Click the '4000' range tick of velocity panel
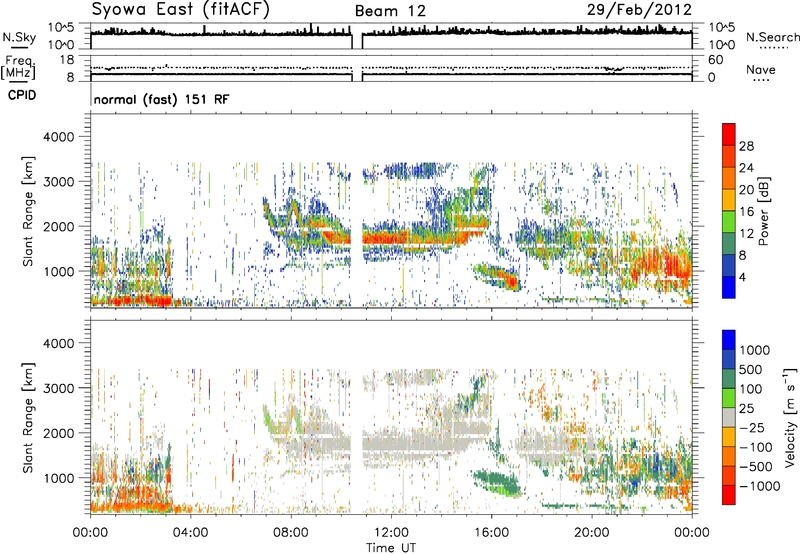Image resolution: width=800 pixels, height=554 pixels. pyautogui.click(x=59, y=343)
